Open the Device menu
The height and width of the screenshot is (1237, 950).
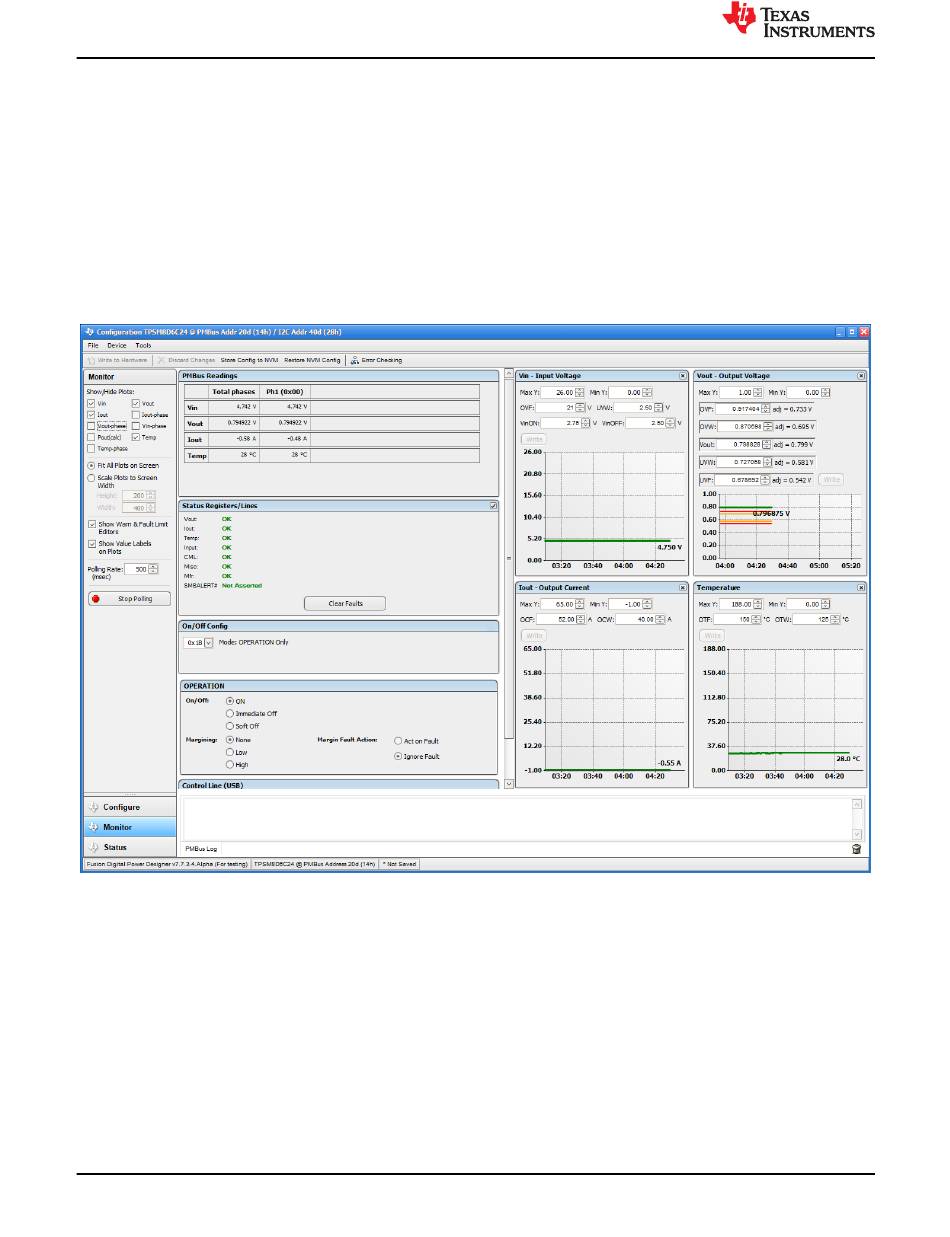tap(117, 345)
